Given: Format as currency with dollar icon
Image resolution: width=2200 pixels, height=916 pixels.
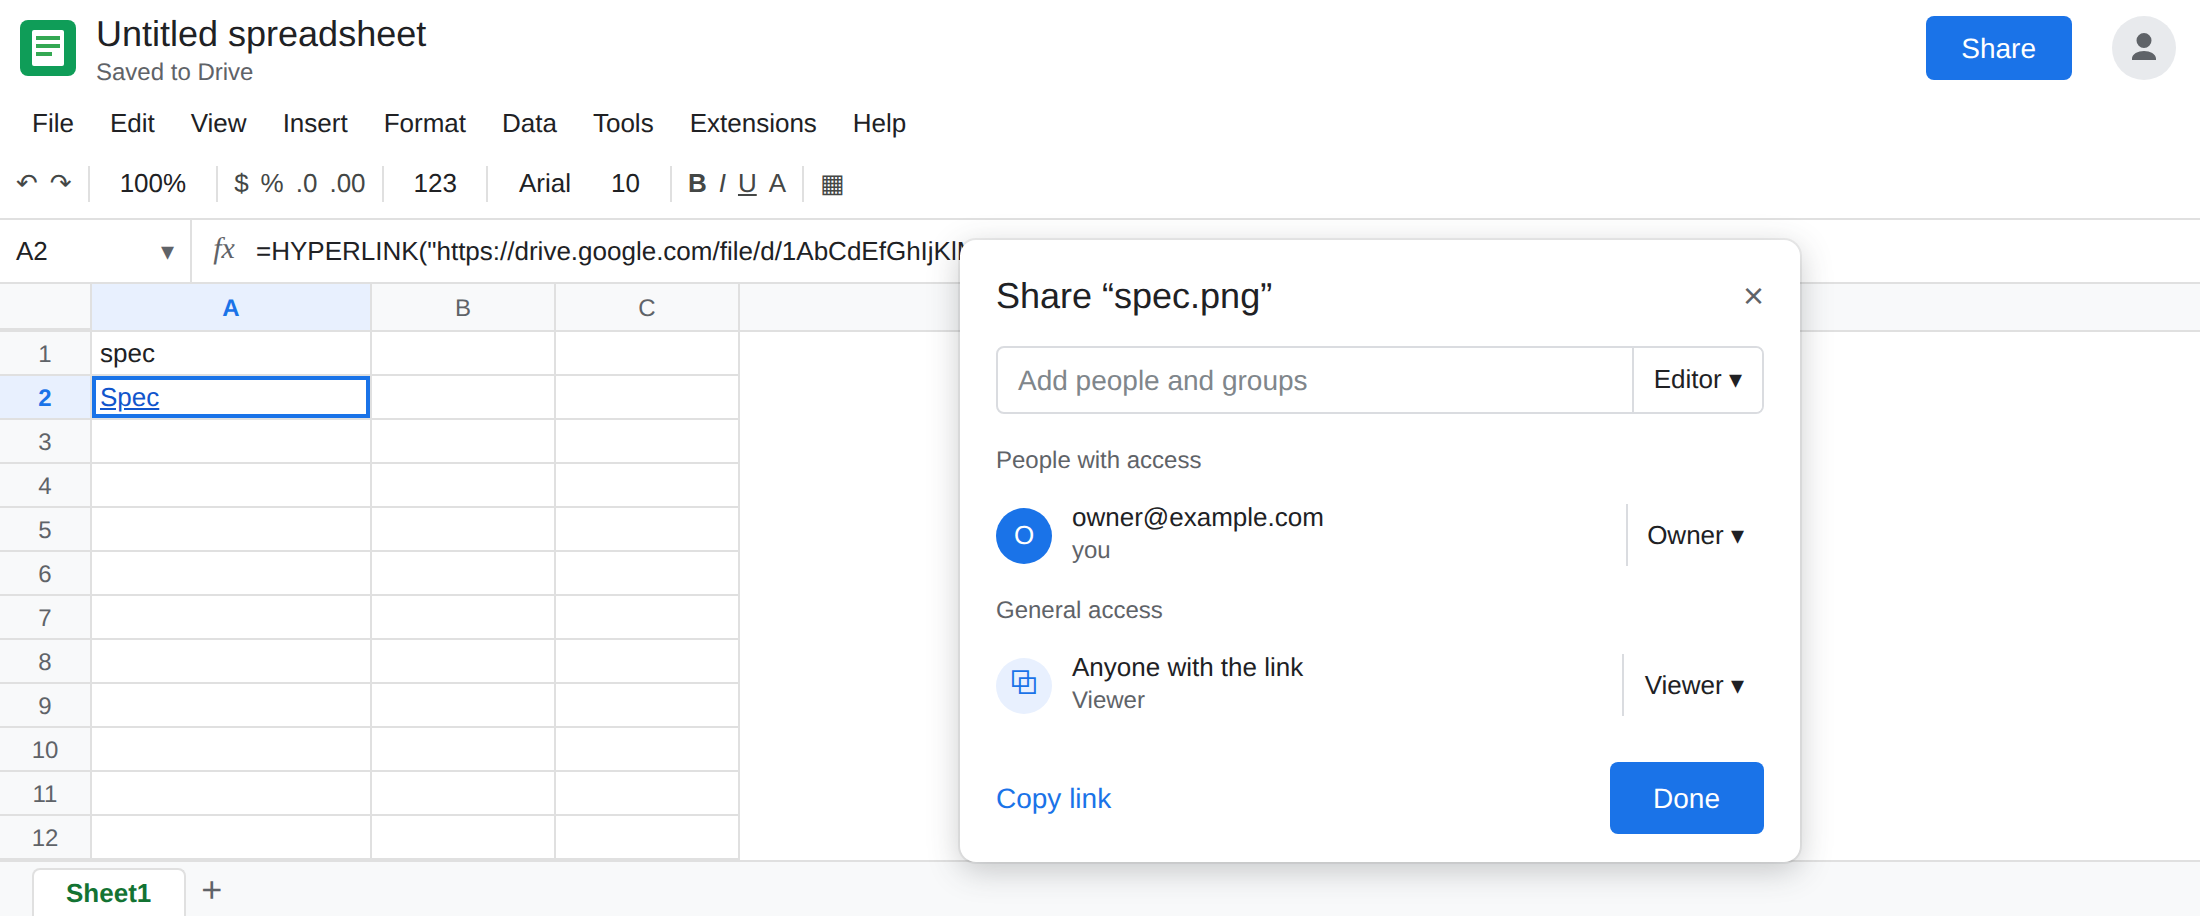Looking at the screenshot, I should (x=241, y=183).
